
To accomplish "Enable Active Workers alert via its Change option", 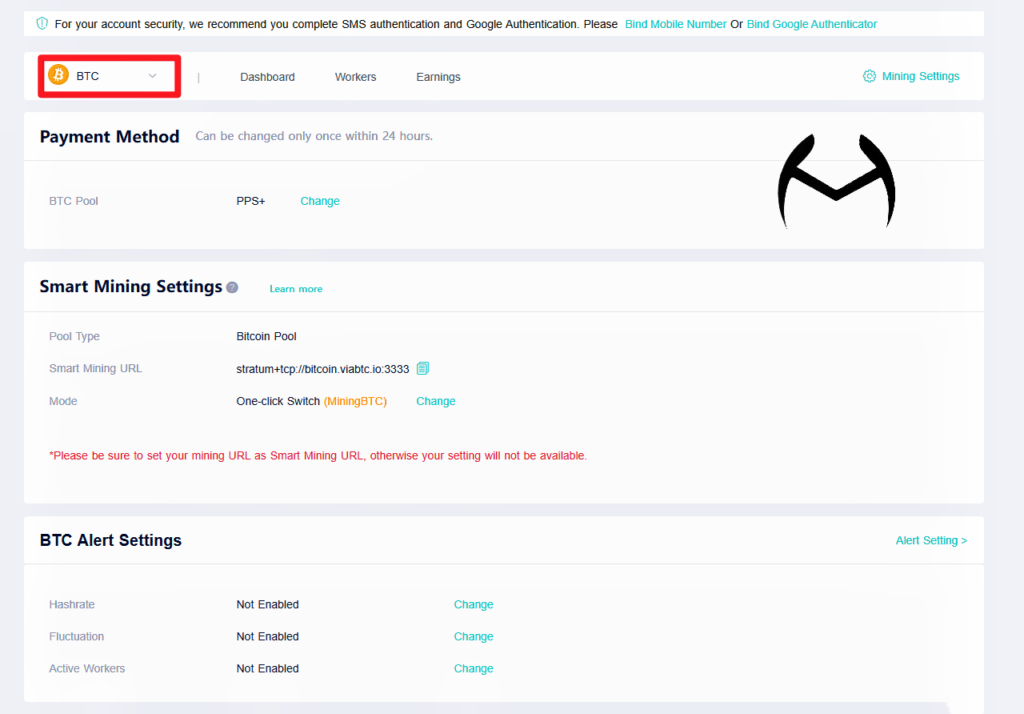I will [473, 668].
